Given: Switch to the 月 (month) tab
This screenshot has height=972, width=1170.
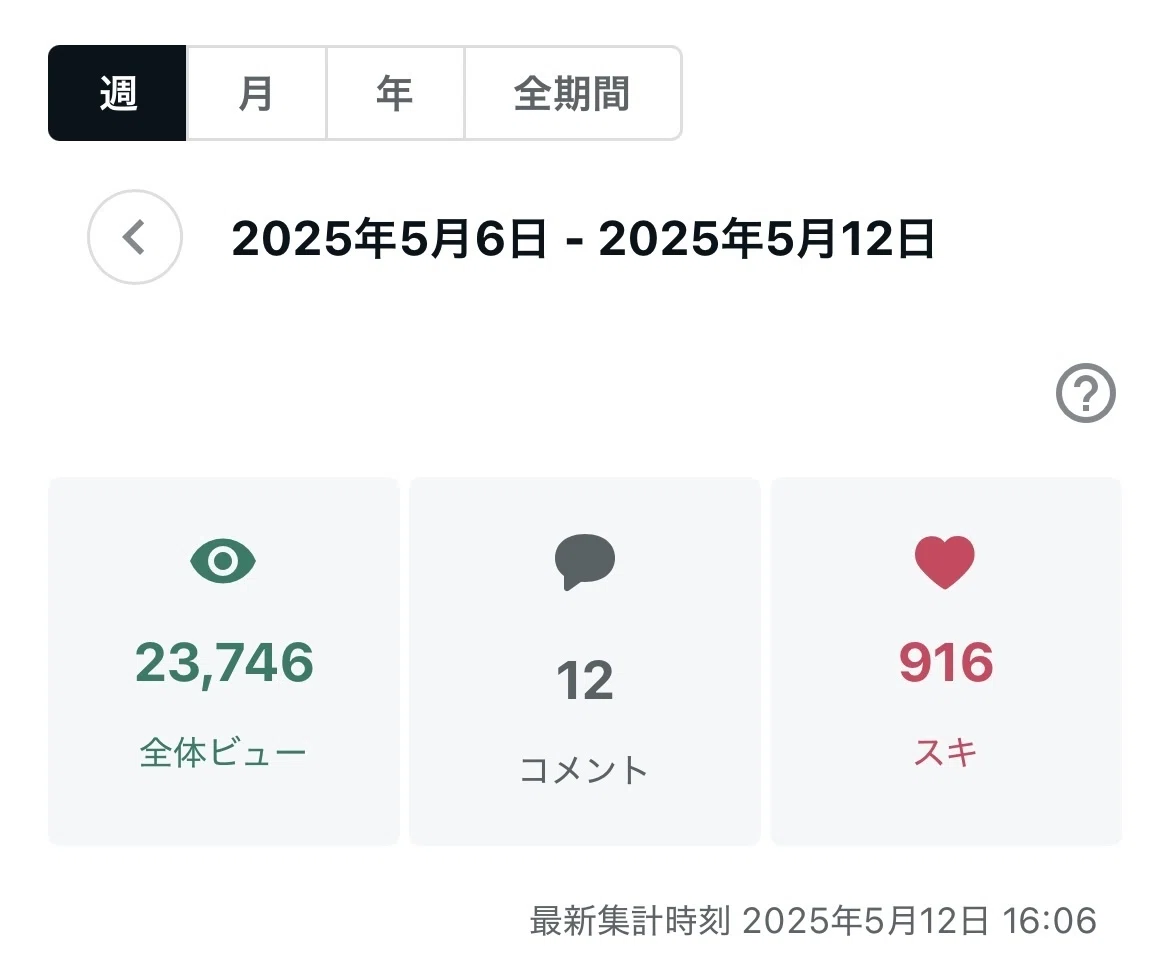Looking at the screenshot, I should coord(256,93).
